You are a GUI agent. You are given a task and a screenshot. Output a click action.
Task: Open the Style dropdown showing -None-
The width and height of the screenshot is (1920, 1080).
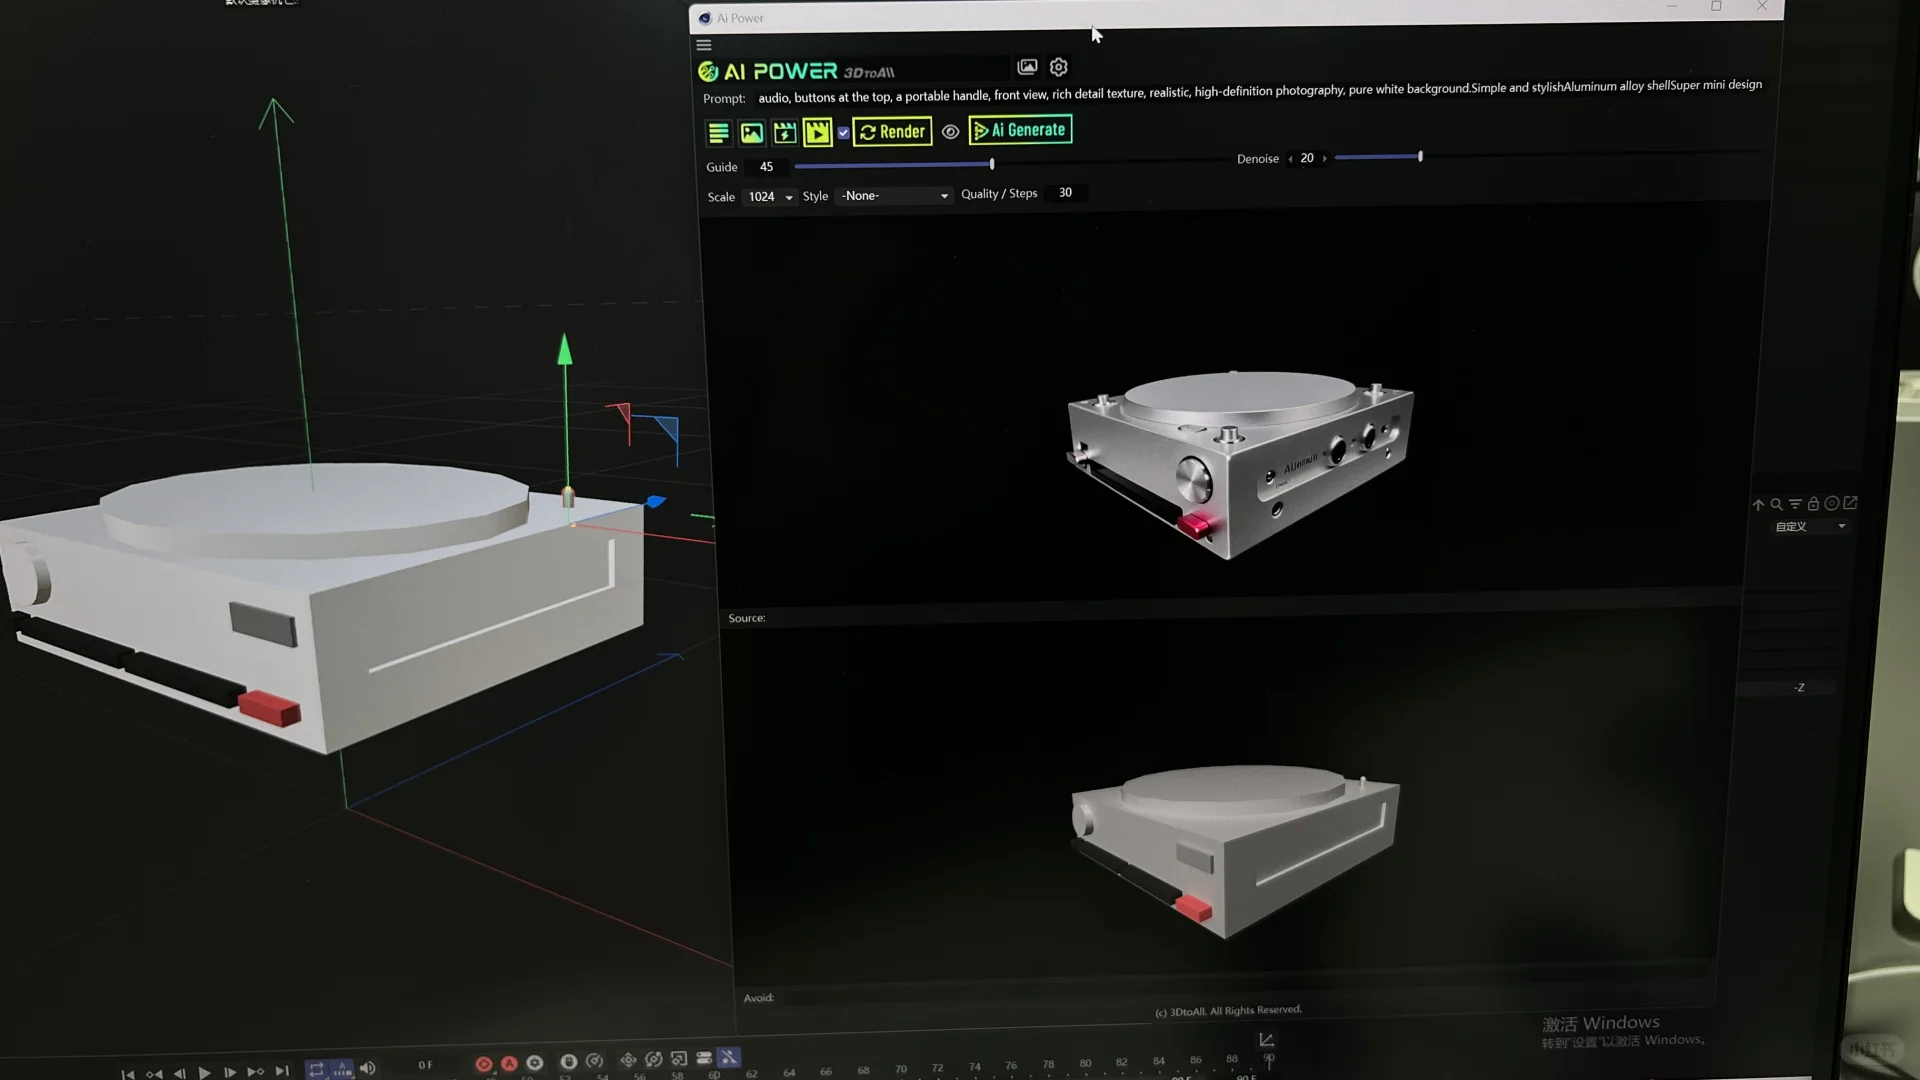(893, 196)
